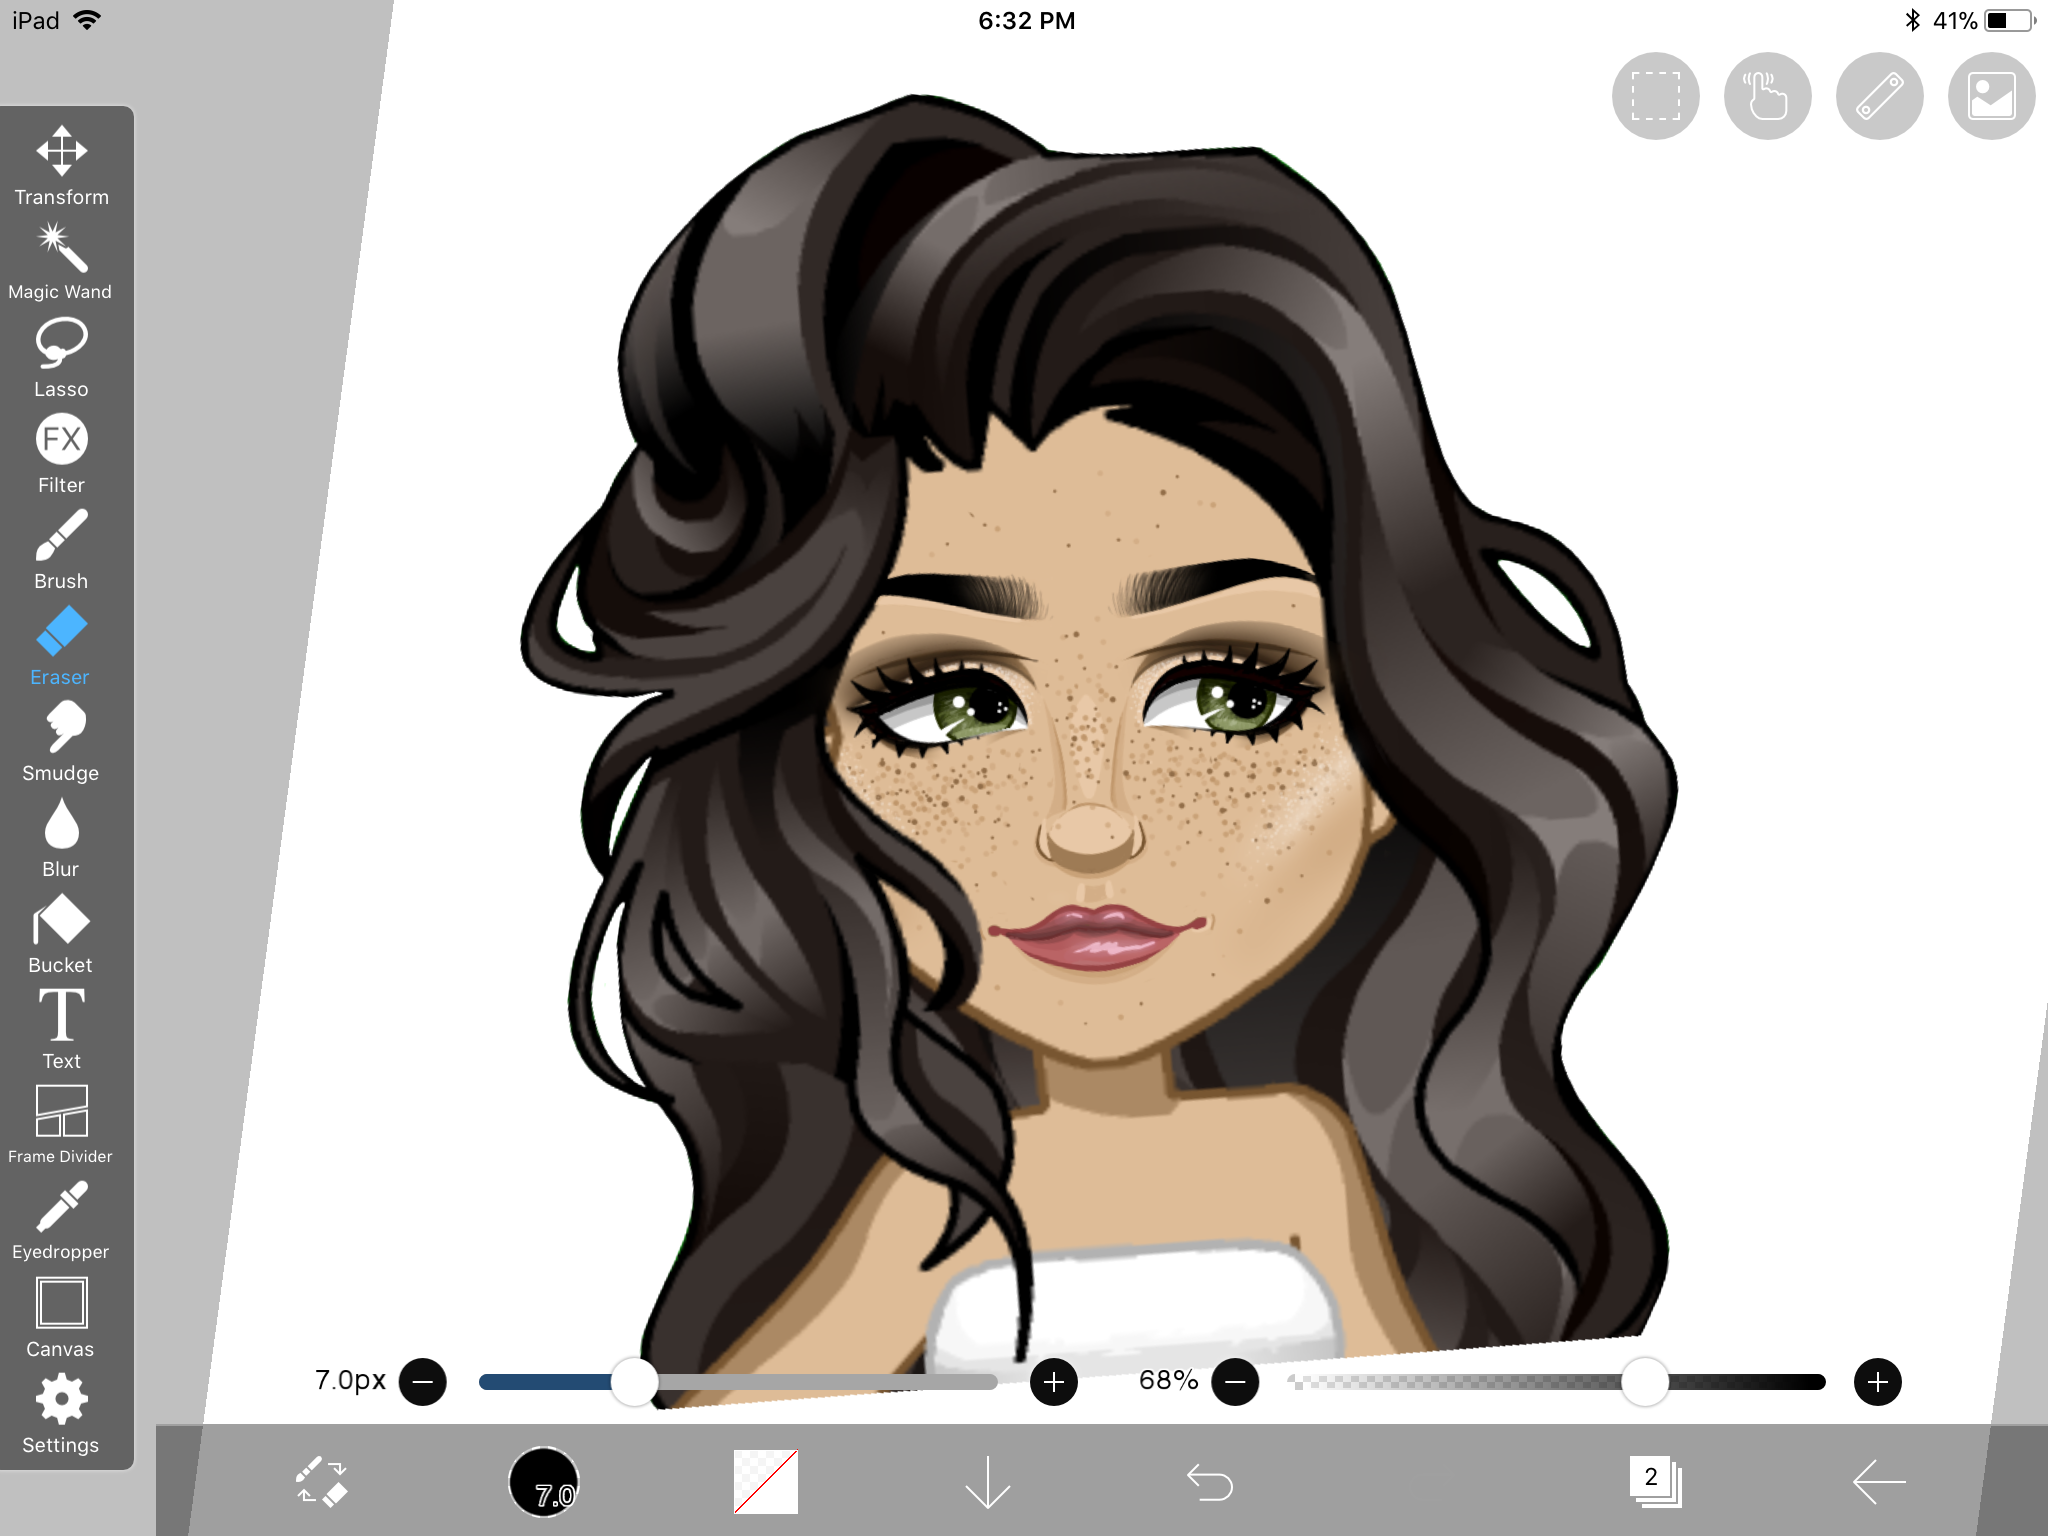Open the Frame Divider tool
The image size is (2048, 1536).
[x=61, y=1125]
